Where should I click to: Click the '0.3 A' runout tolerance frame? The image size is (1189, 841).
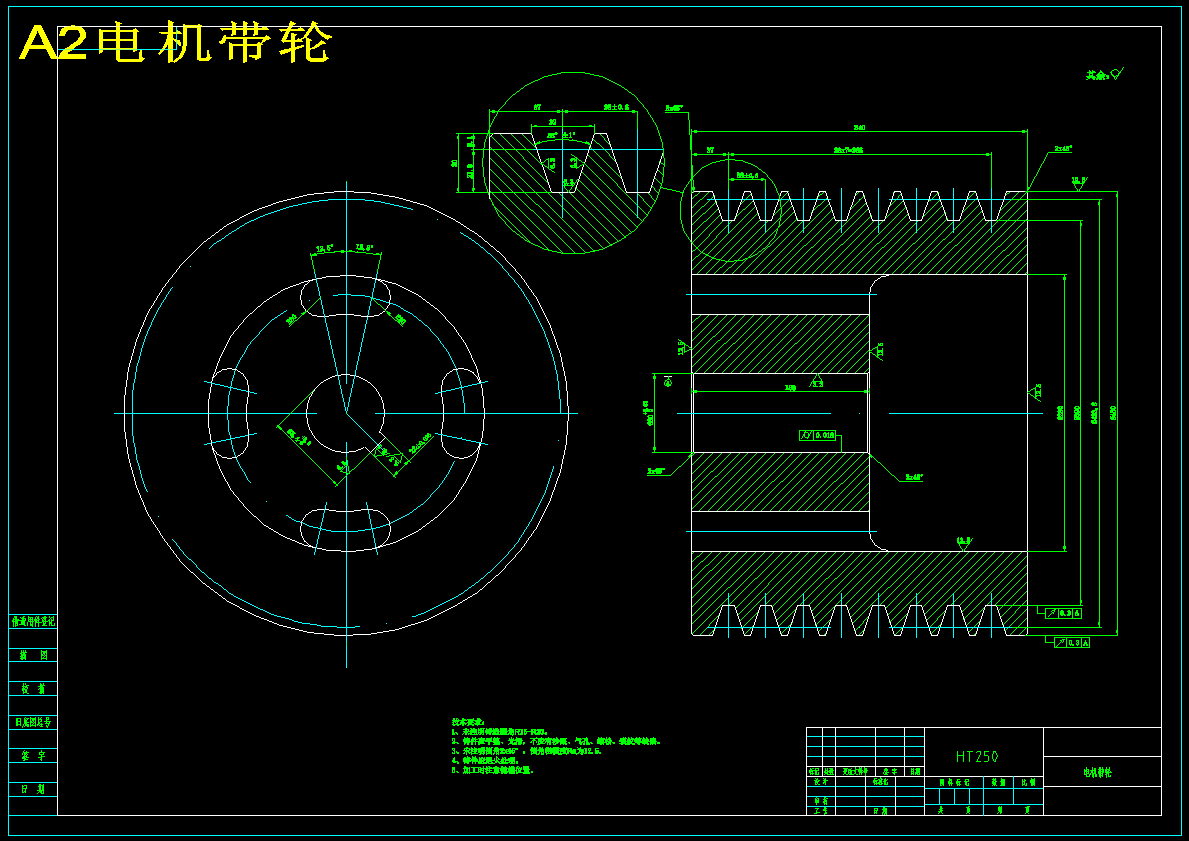[1071, 642]
